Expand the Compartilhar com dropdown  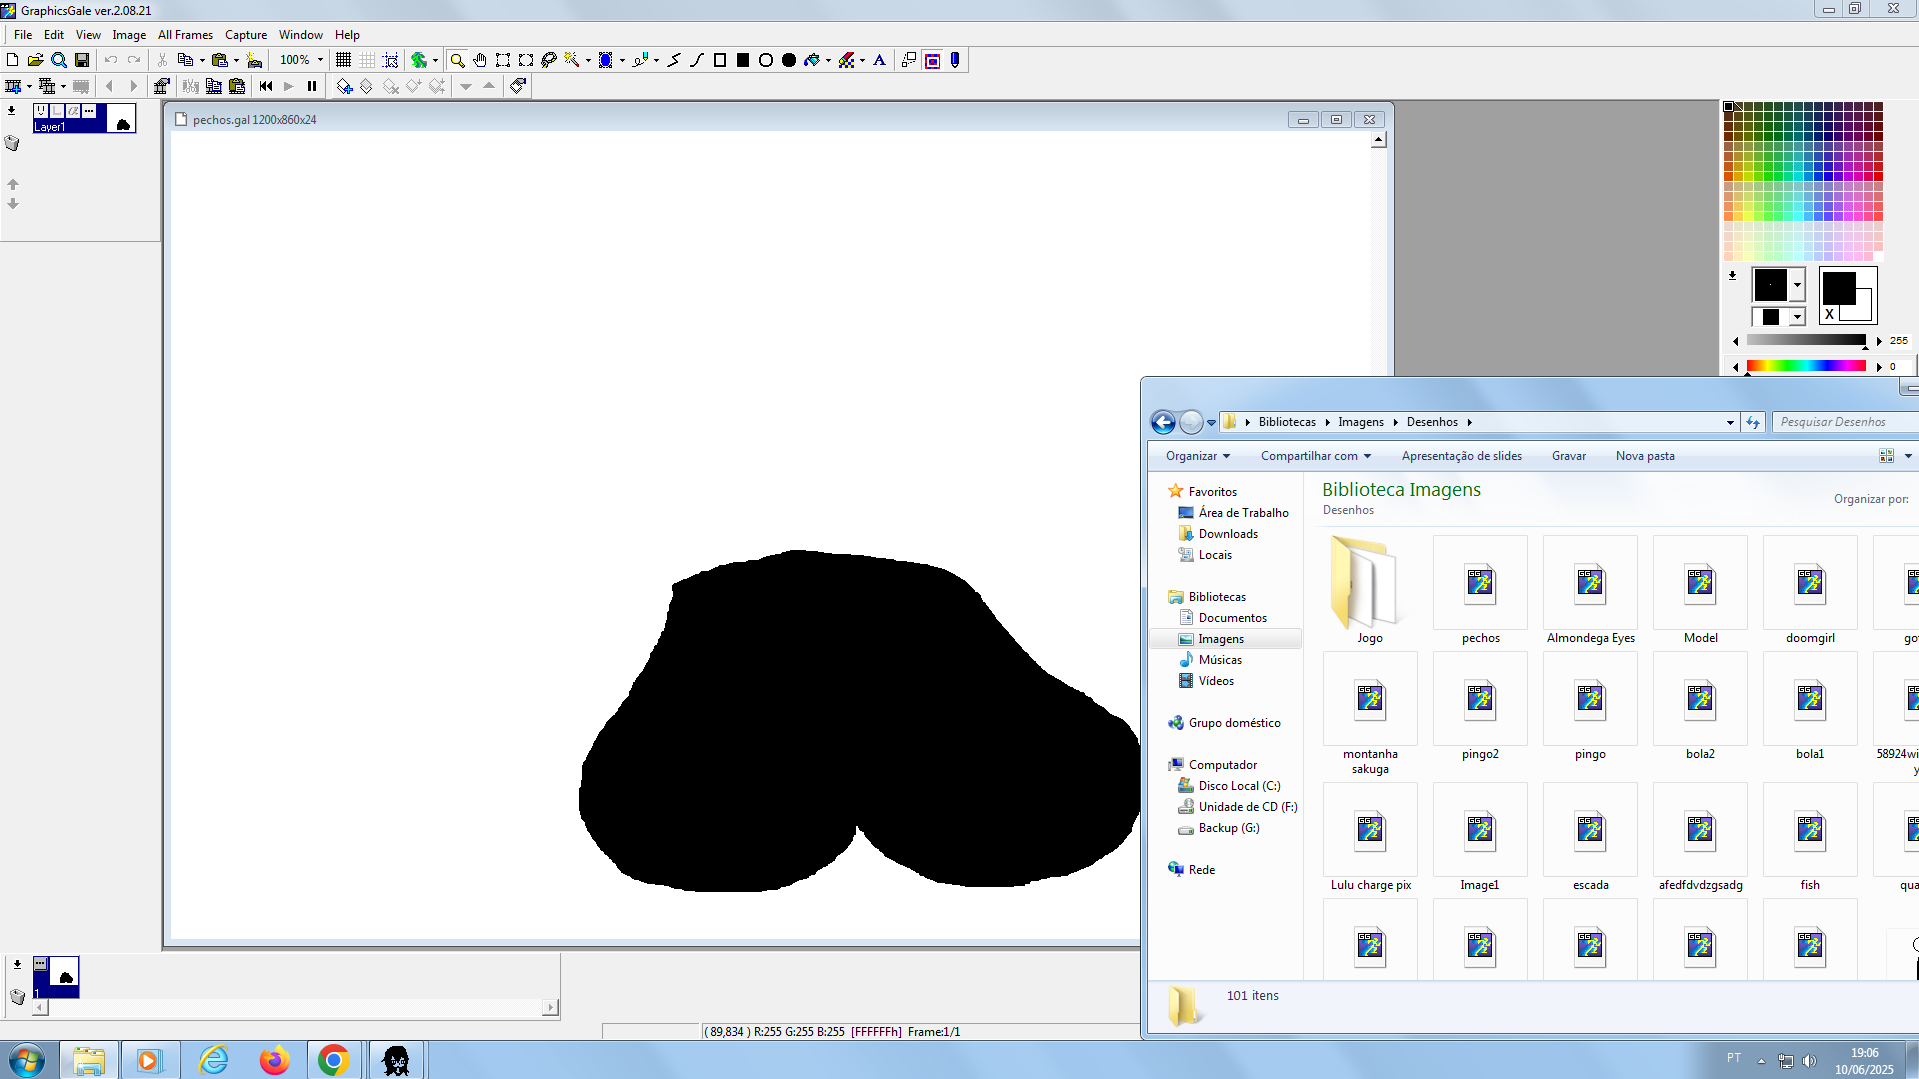point(1315,456)
